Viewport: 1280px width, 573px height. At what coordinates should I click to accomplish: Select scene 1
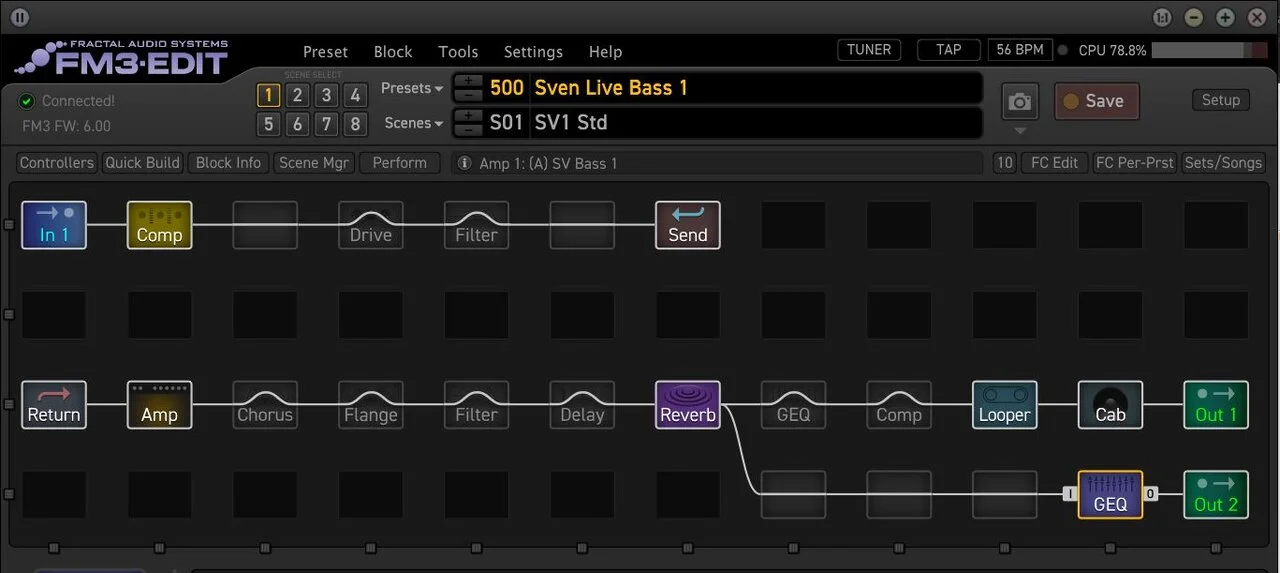tap(268, 95)
